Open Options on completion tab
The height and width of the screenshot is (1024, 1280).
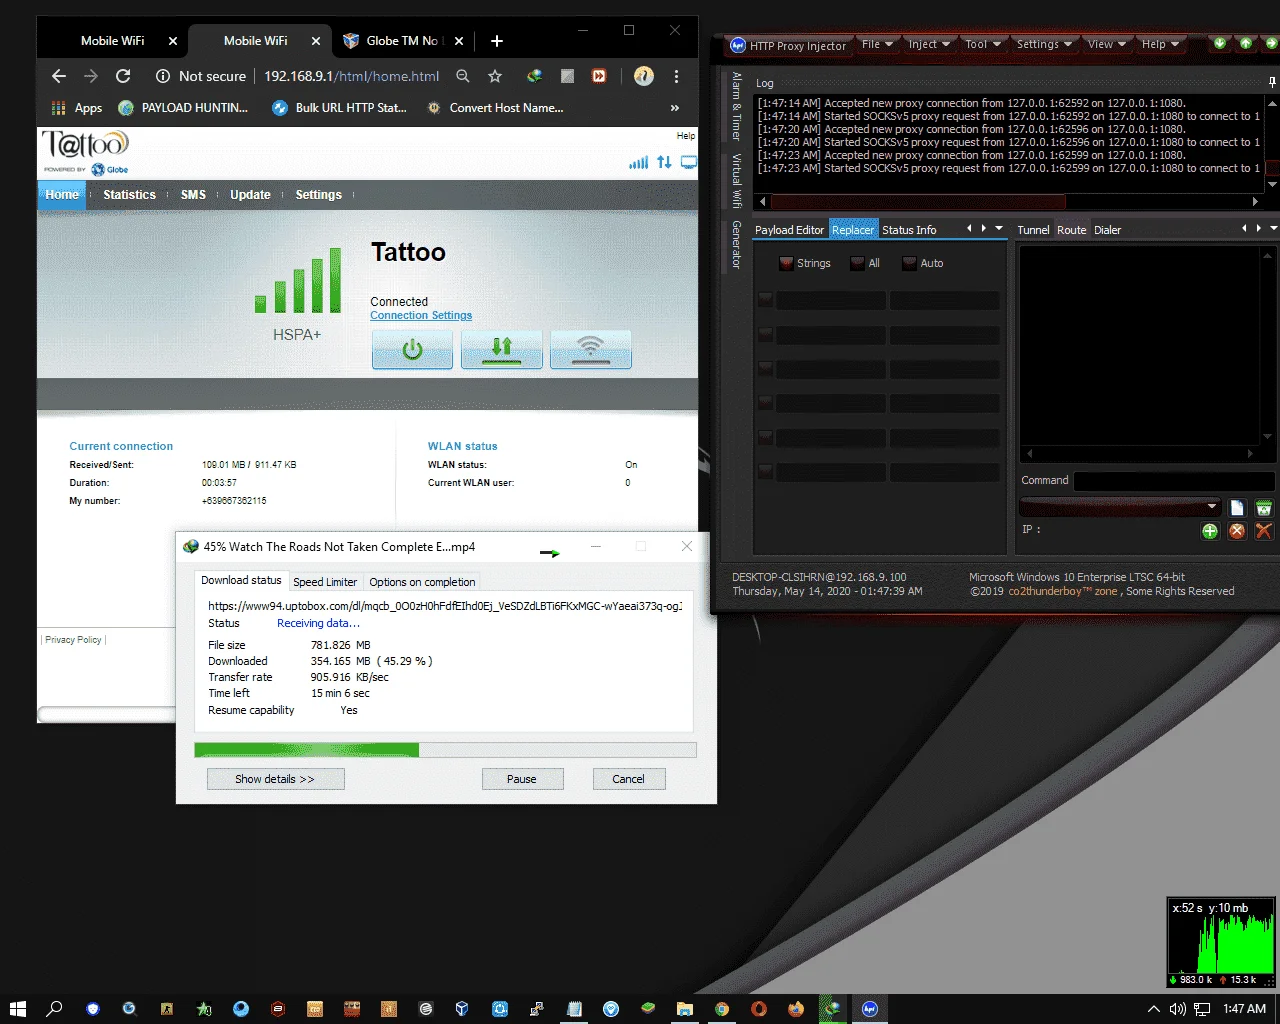422,582
